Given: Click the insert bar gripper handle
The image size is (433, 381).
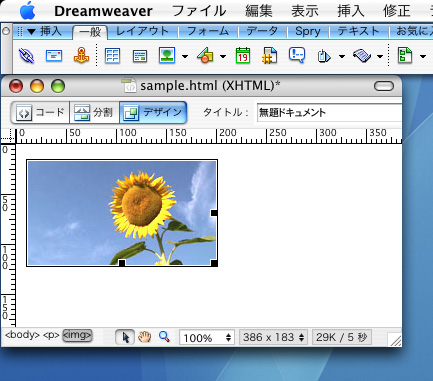Looking at the screenshot, I should (x=20, y=32).
